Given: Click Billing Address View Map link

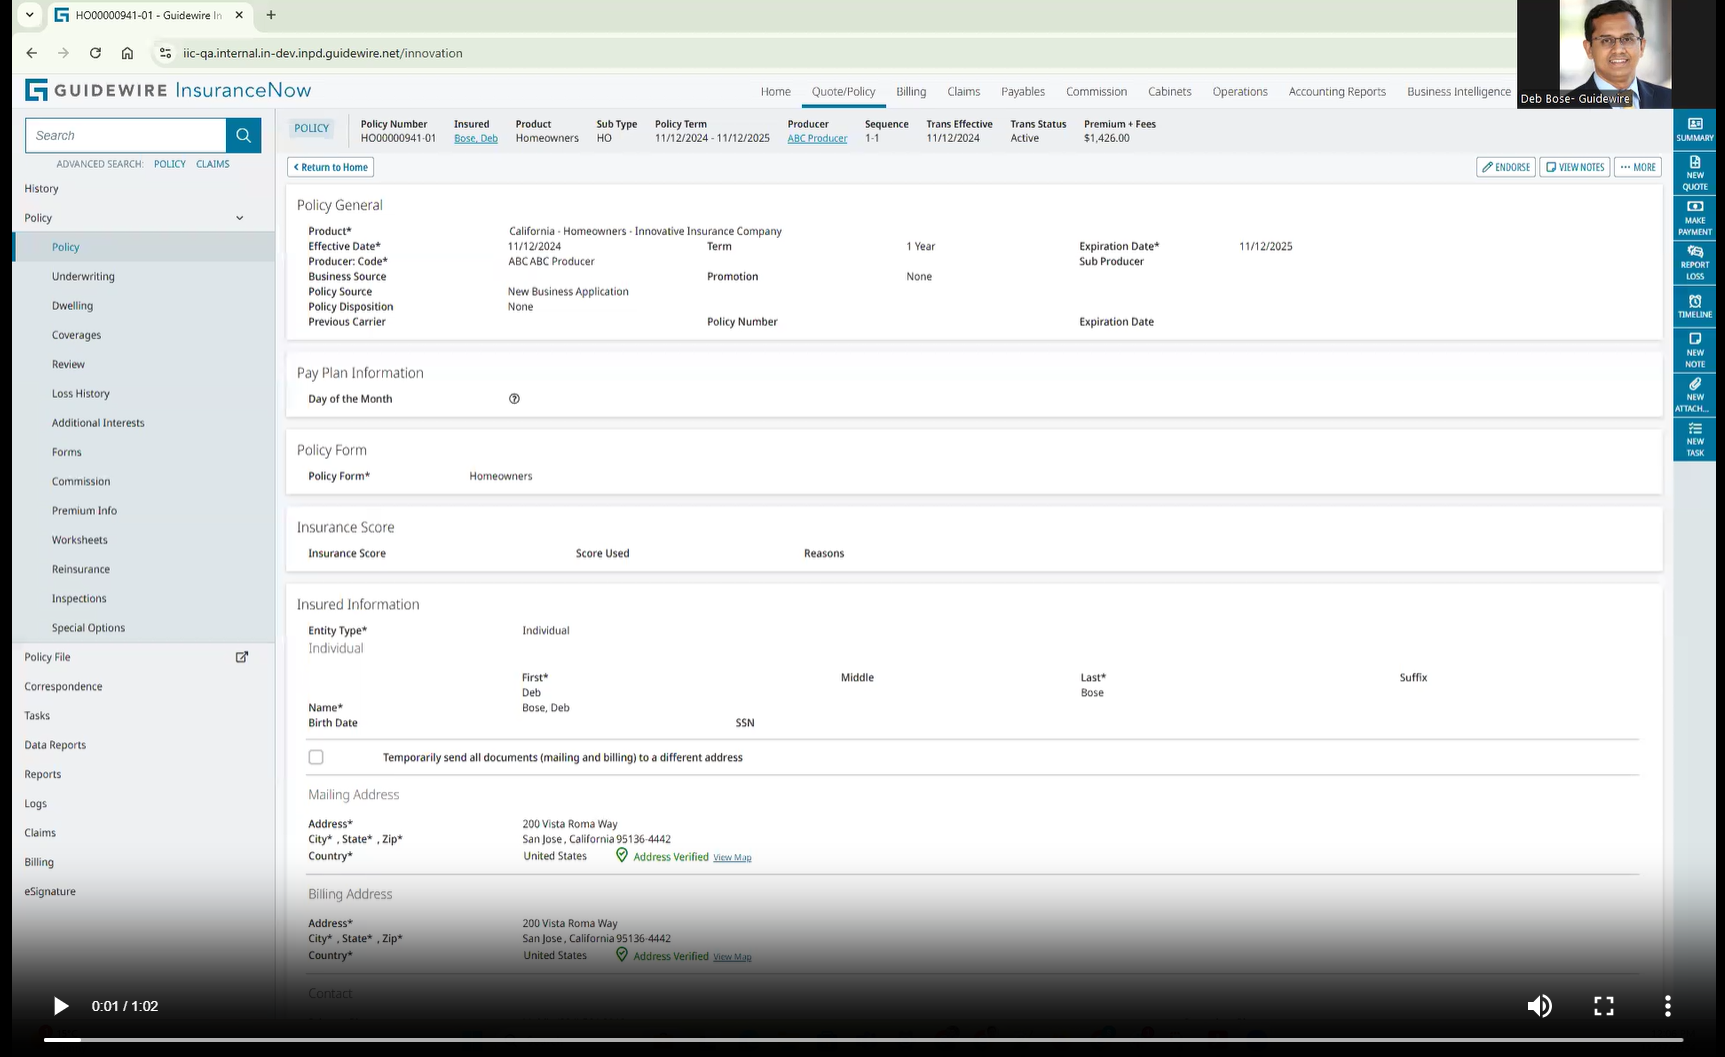Looking at the screenshot, I should pyautogui.click(x=732, y=957).
